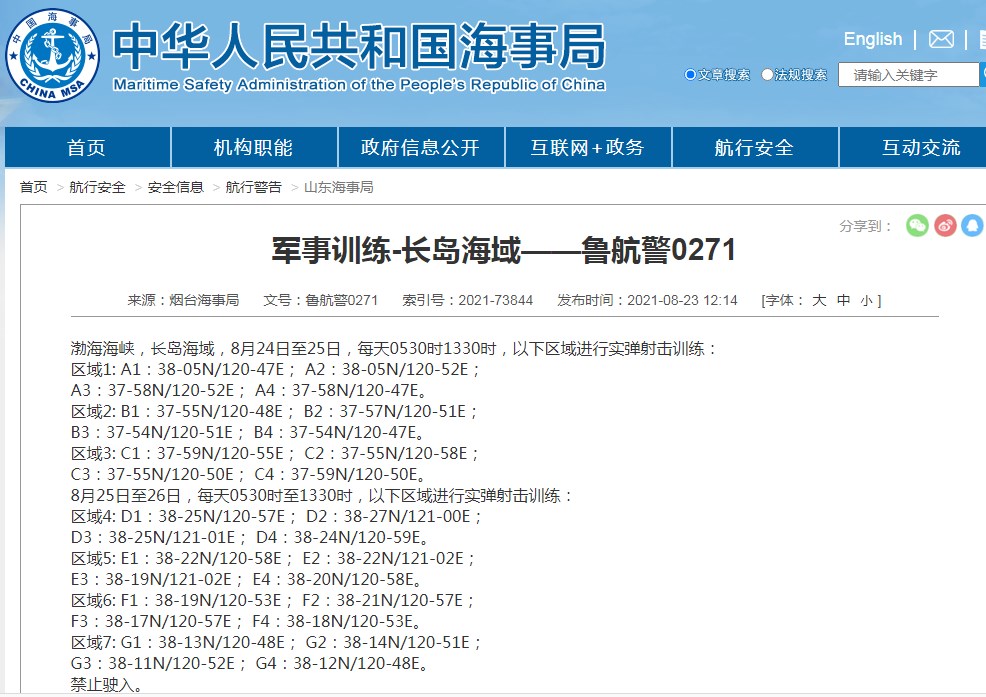Screen dimensions: 986x697
Task: Share article via WeChat icon
Action: tap(917, 225)
